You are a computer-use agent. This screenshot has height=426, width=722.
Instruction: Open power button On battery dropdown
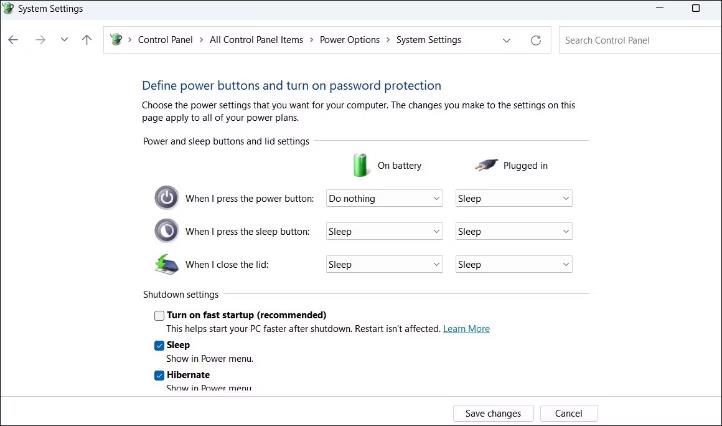tap(384, 198)
